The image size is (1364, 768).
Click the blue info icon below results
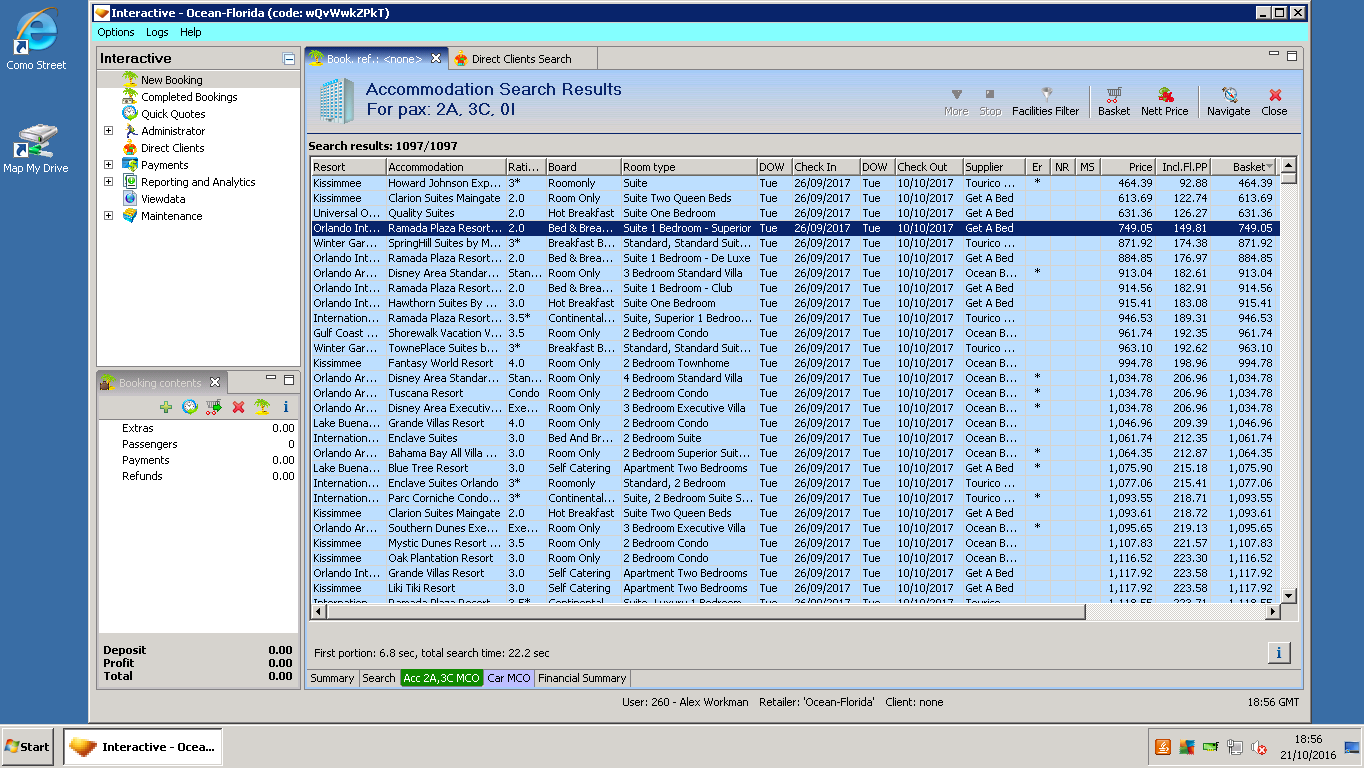tap(1278, 653)
